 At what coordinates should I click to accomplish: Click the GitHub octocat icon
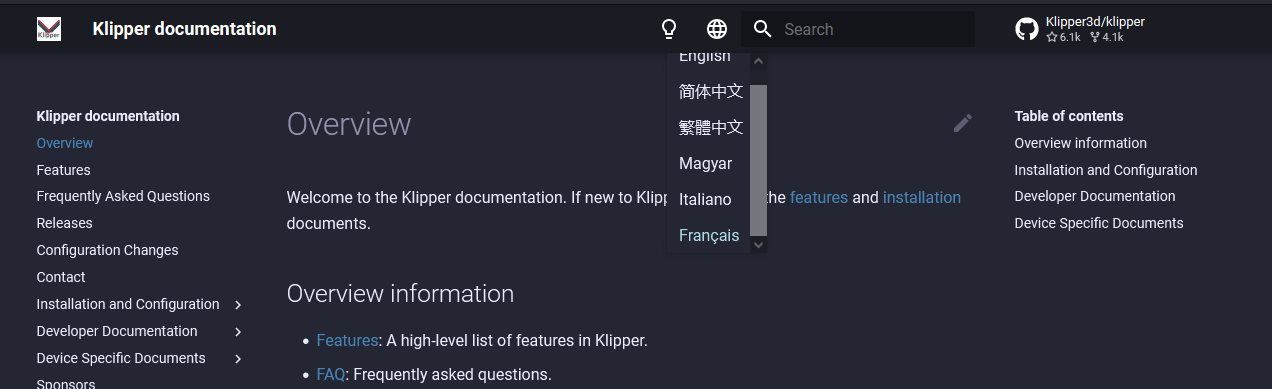pyautogui.click(x=1026, y=29)
